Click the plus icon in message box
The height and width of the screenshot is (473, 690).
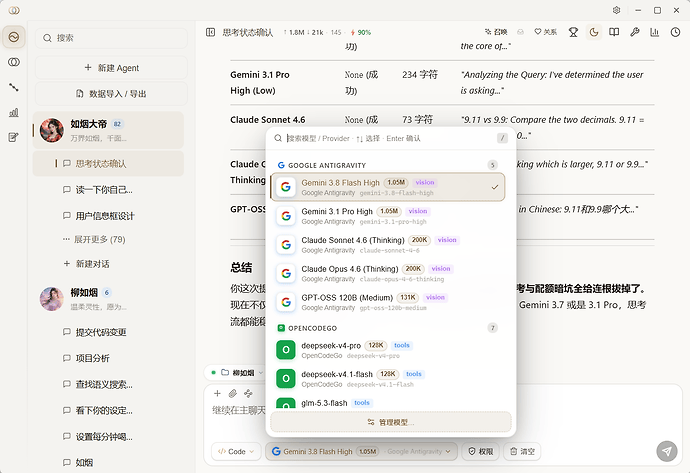tap(217, 393)
